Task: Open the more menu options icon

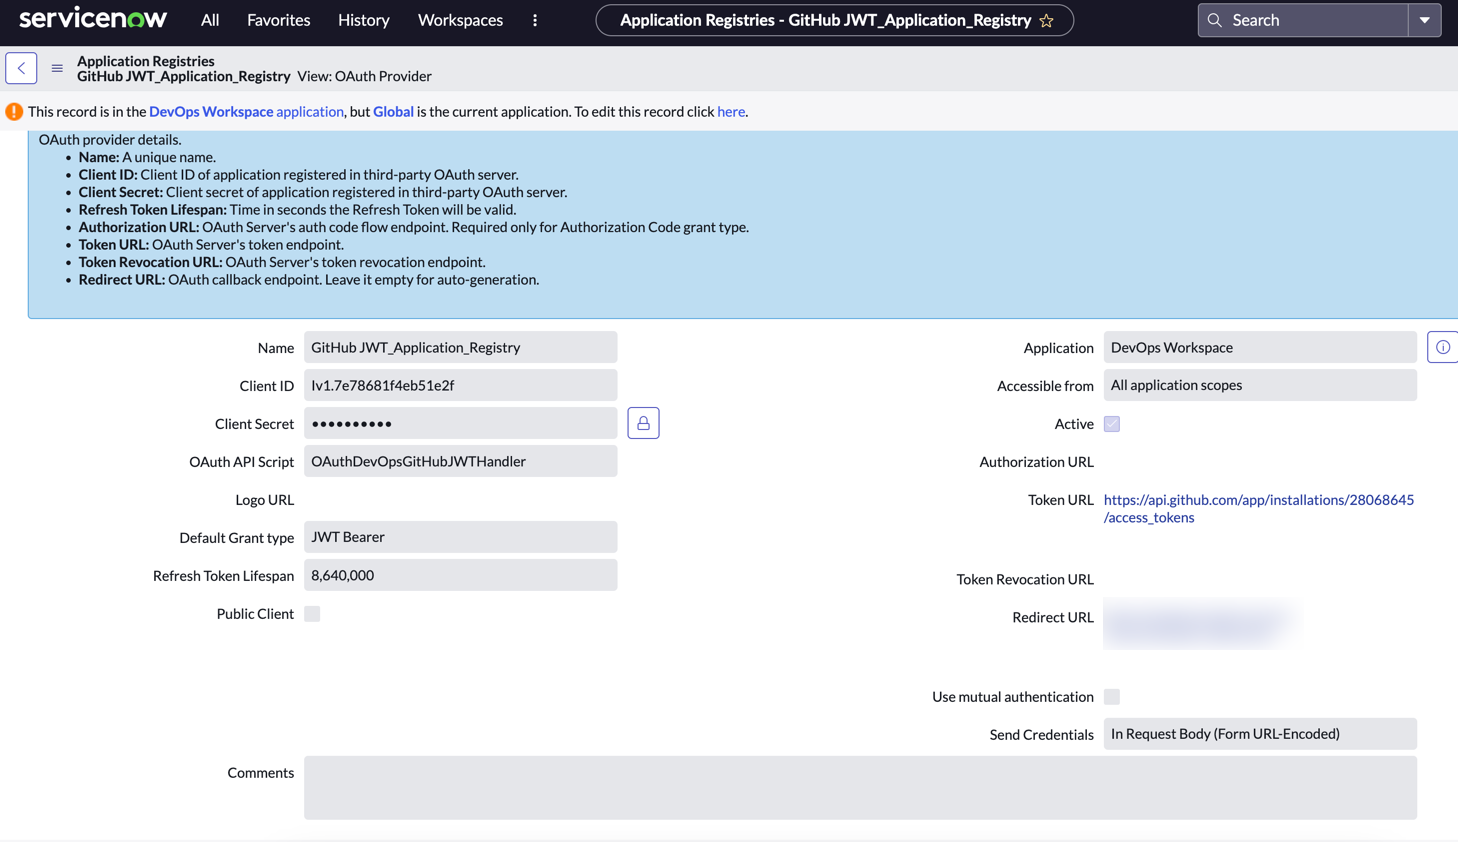Action: pos(535,20)
